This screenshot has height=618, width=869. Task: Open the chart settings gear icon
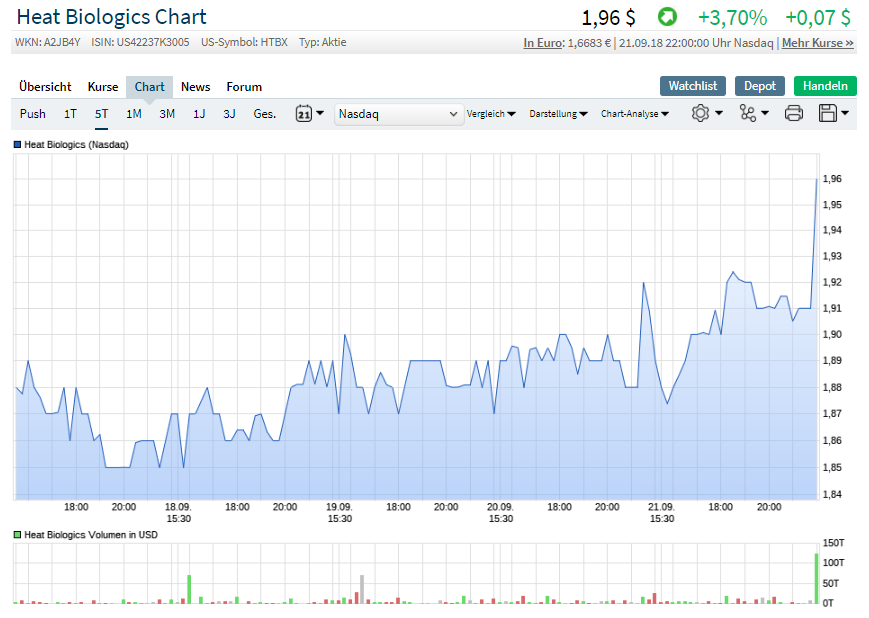pos(701,114)
